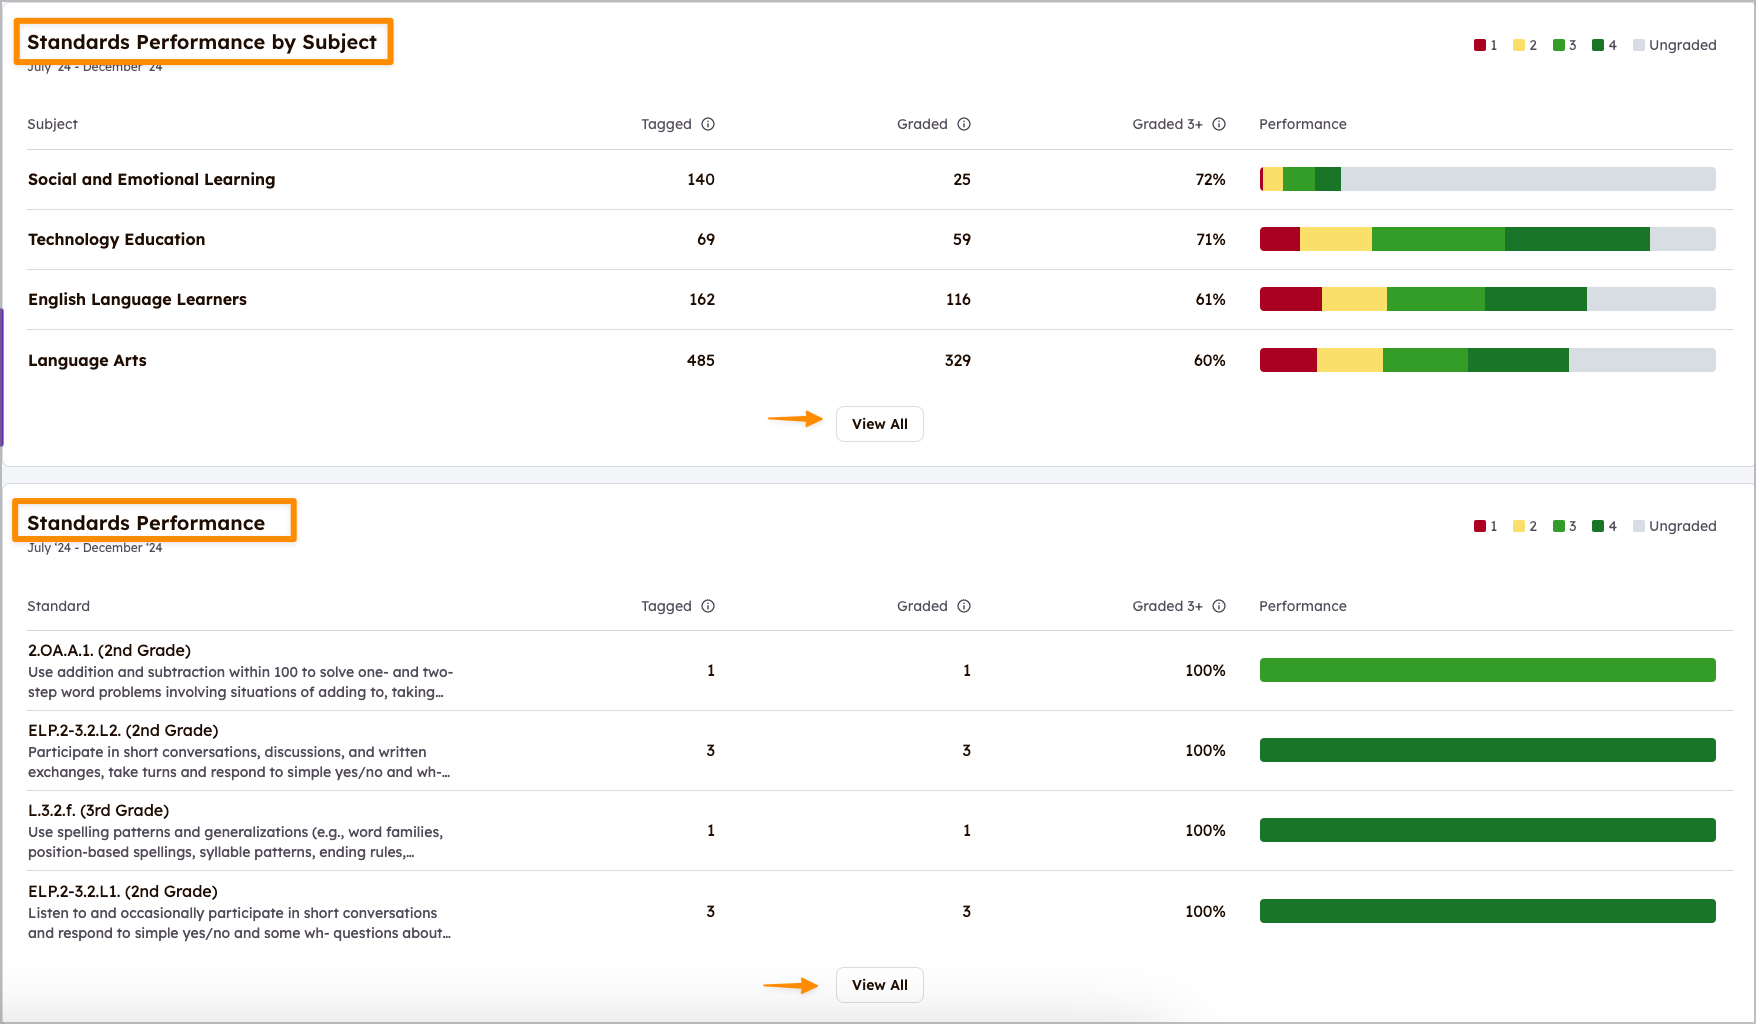Screen dimensions: 1756x1024
Task: Open standard L.3.2.f. (3rd Grade)
Action: [98, 810]
